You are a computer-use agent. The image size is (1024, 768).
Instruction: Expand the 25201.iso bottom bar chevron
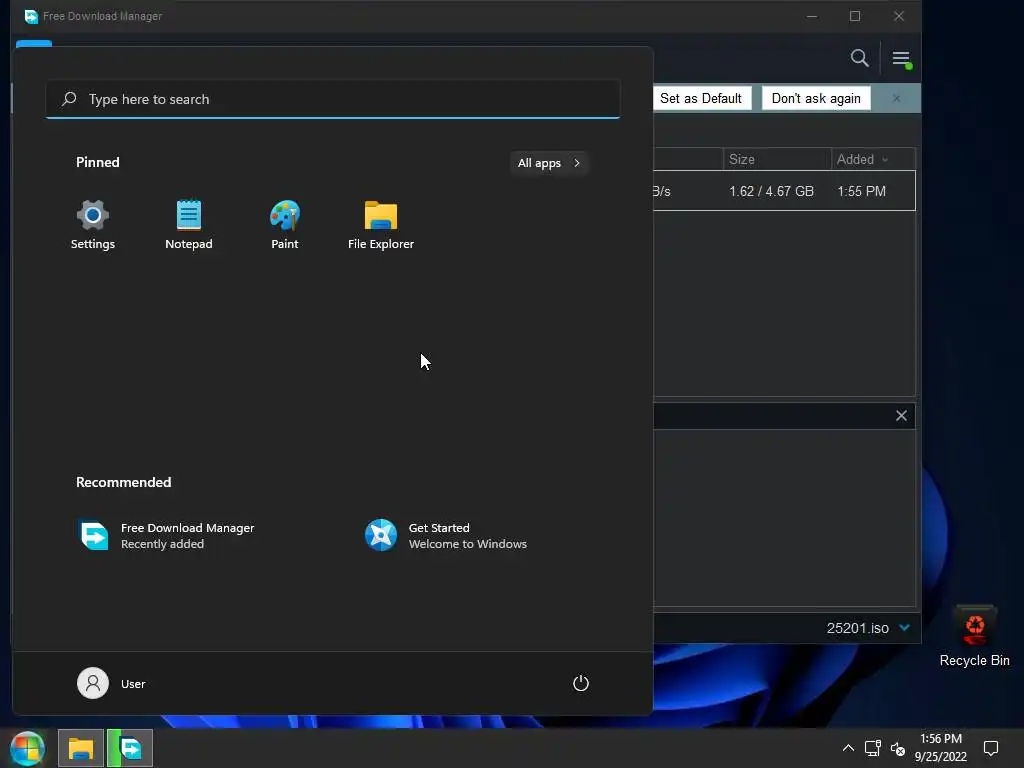[904, 628]
